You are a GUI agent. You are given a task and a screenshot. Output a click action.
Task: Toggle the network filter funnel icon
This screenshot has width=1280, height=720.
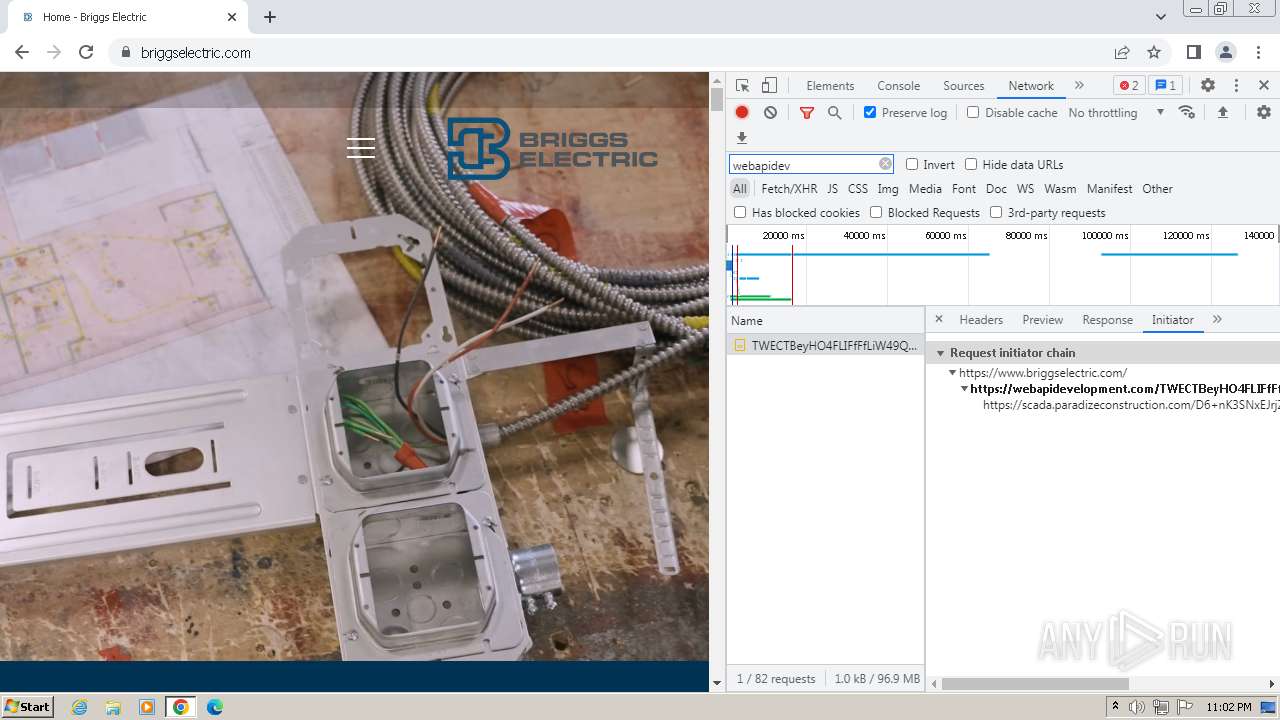click(807, 113)
